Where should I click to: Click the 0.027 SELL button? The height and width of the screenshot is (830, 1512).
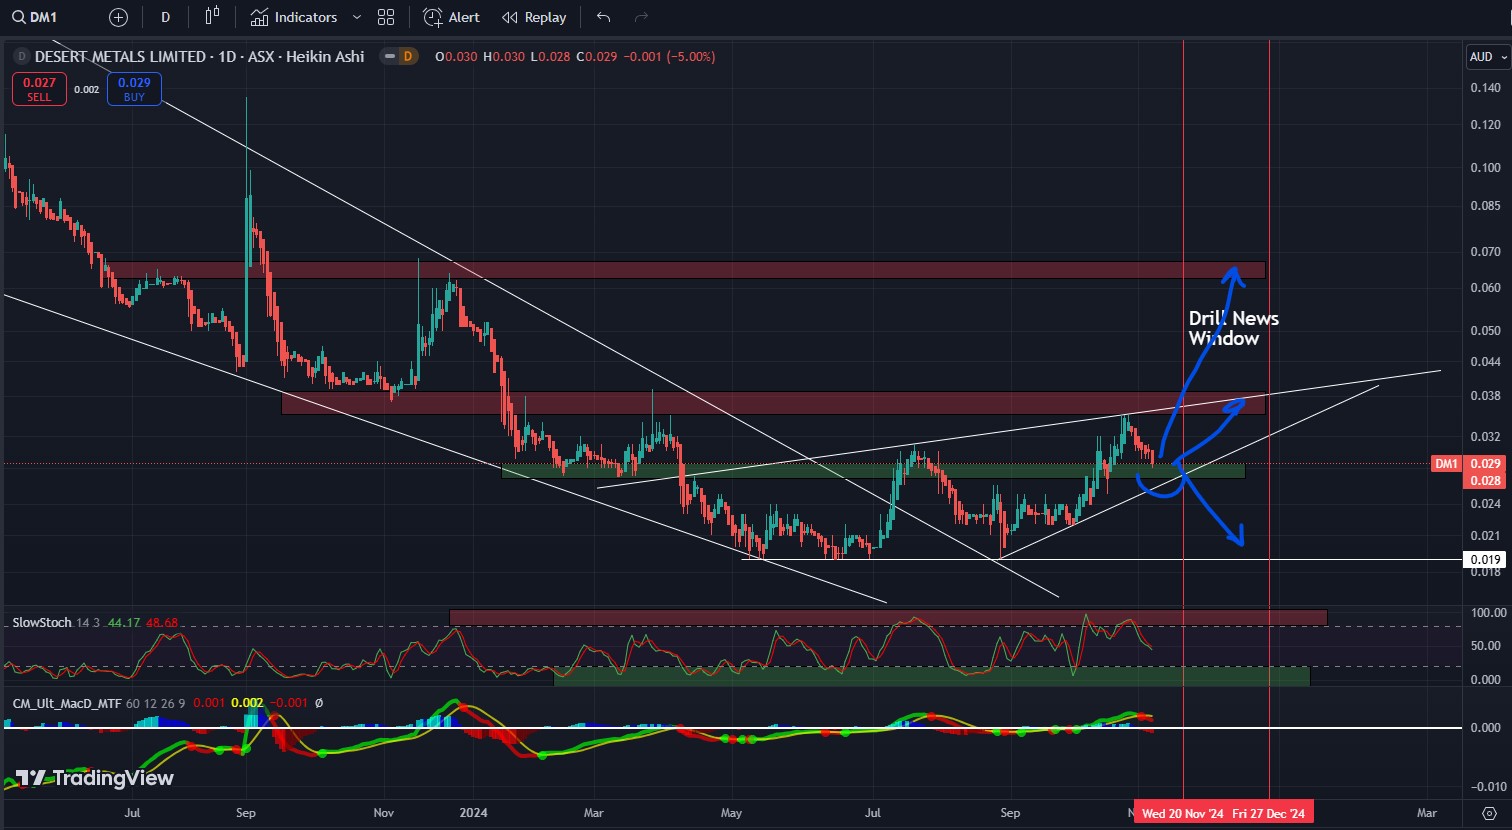(39, 89)
